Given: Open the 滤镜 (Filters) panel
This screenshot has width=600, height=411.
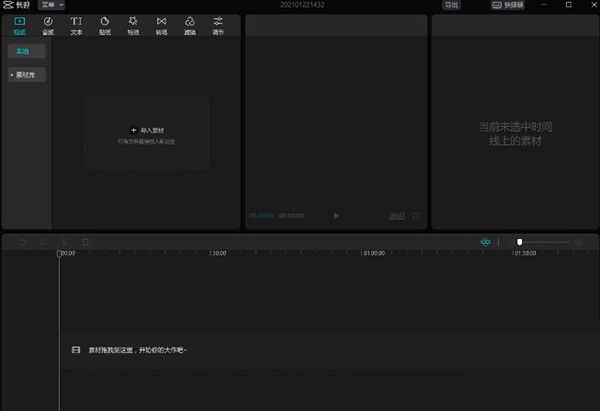Looking at the screenshot, I should pos(189,25).
